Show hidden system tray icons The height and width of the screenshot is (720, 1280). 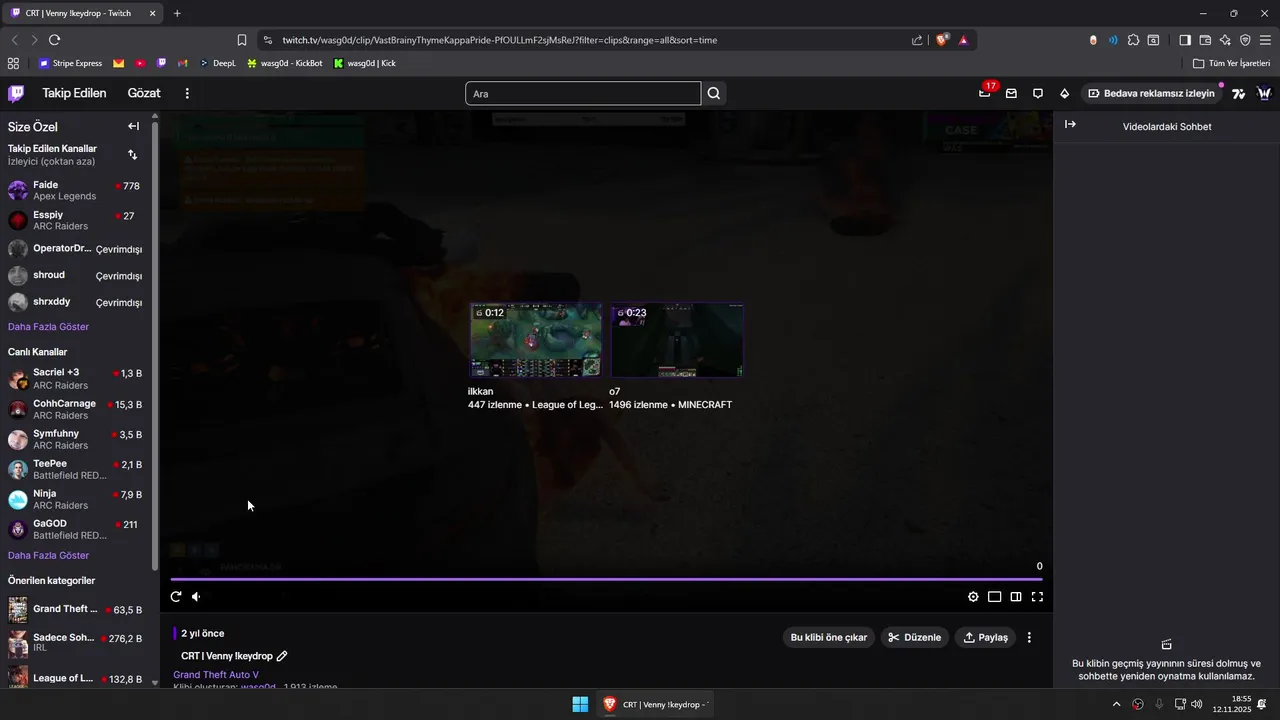[x=1116, y=704]
